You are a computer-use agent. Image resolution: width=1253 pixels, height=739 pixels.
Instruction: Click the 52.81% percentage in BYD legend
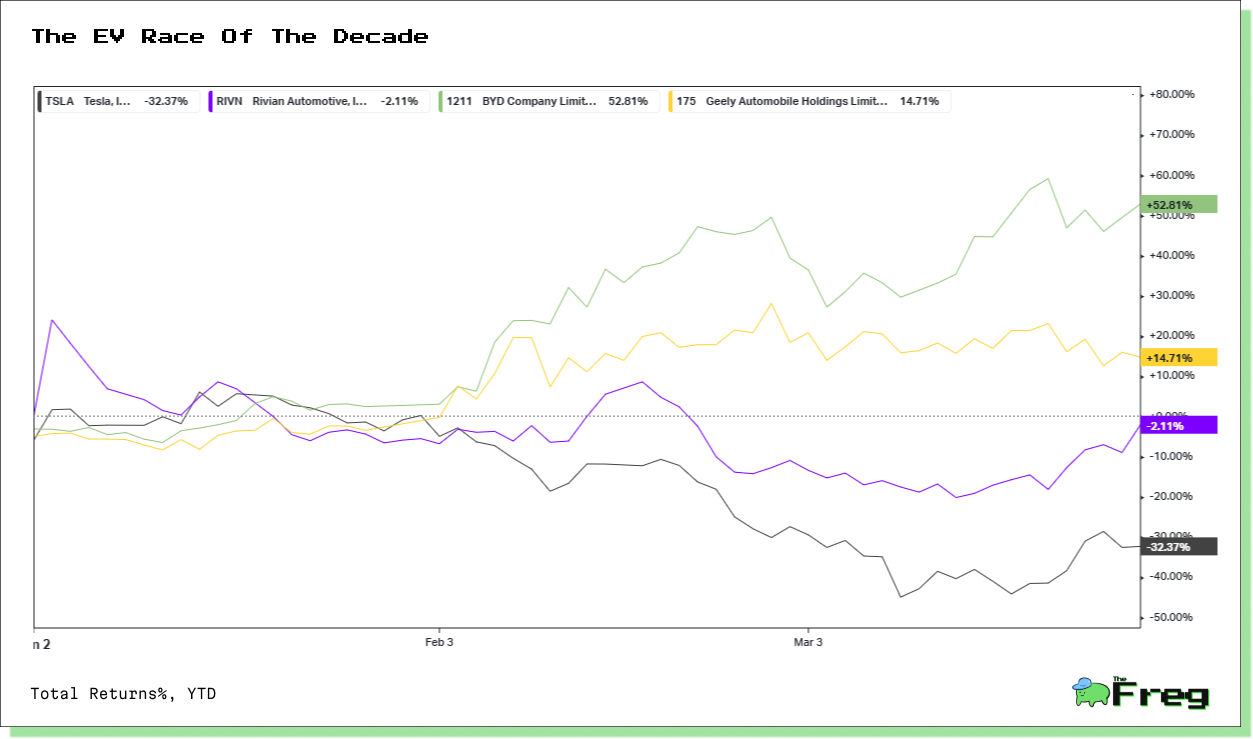point(628,101)
